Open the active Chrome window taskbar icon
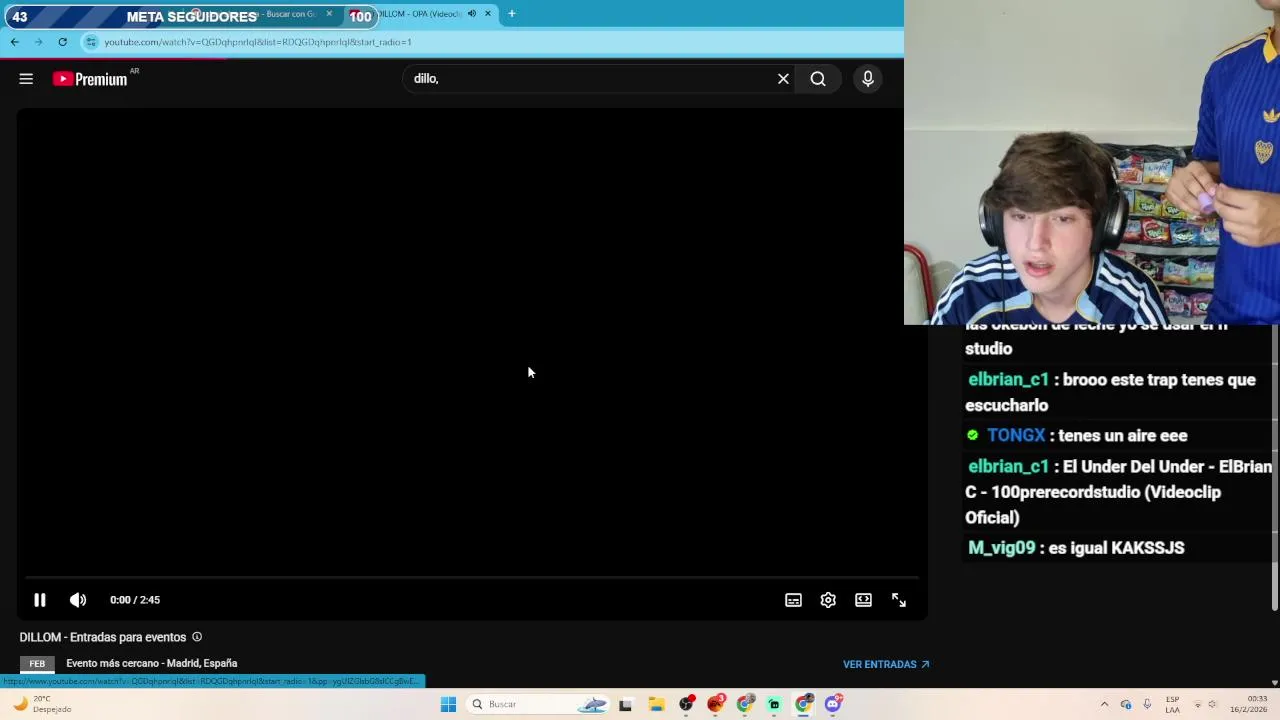Image resolution: width=1280 pixels, height=720 pixels. coord(804,704)
